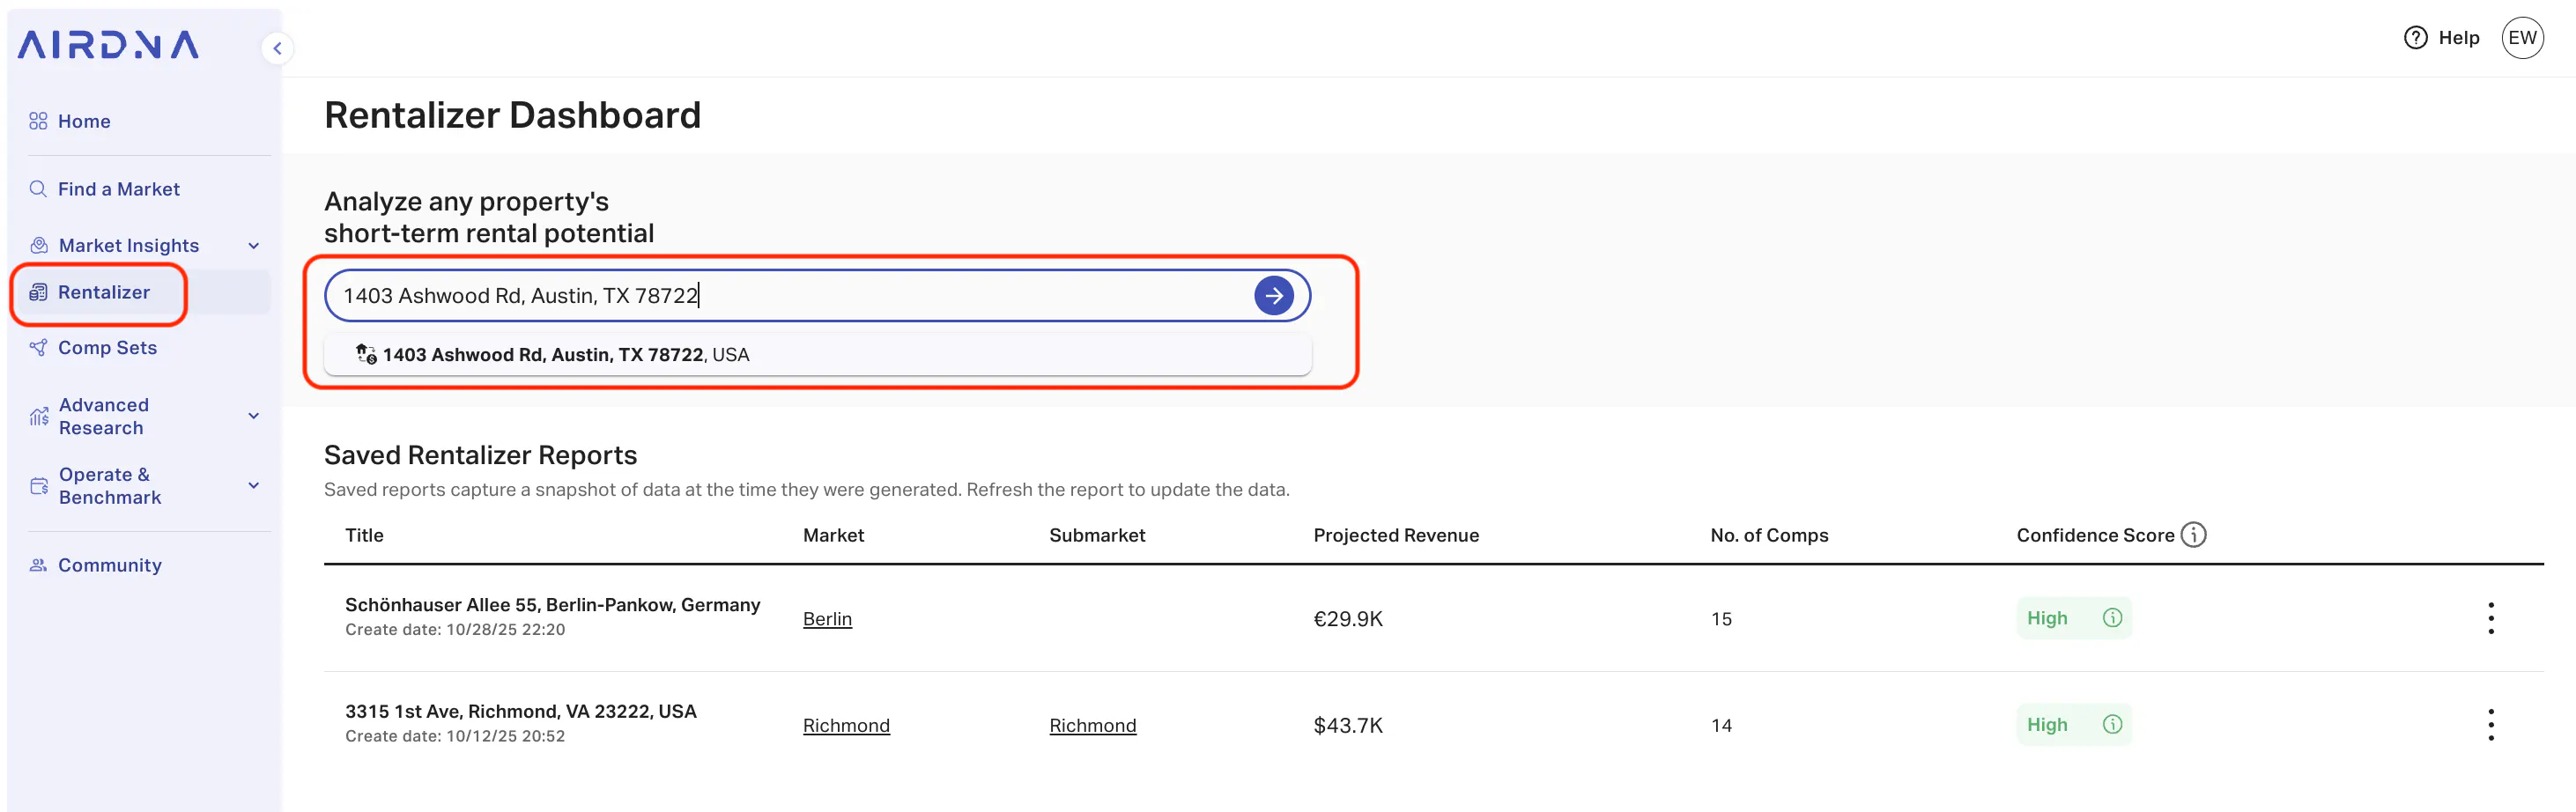Click the Title column header
The height and width of the screenshot is (812, 2576).
pyautogui.click(x=364, y=535)
